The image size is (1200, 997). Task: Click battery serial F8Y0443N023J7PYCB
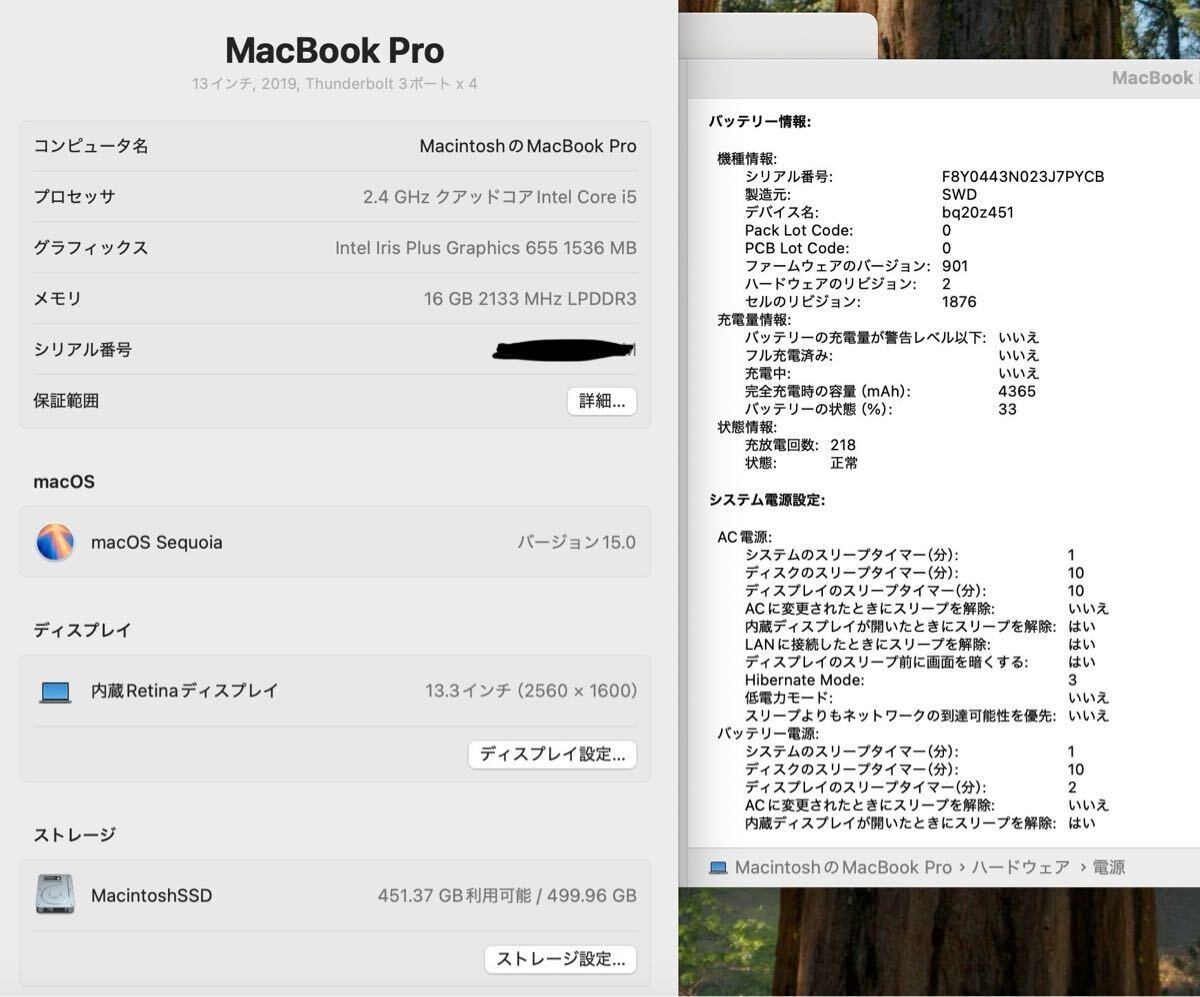[1023, 176]
